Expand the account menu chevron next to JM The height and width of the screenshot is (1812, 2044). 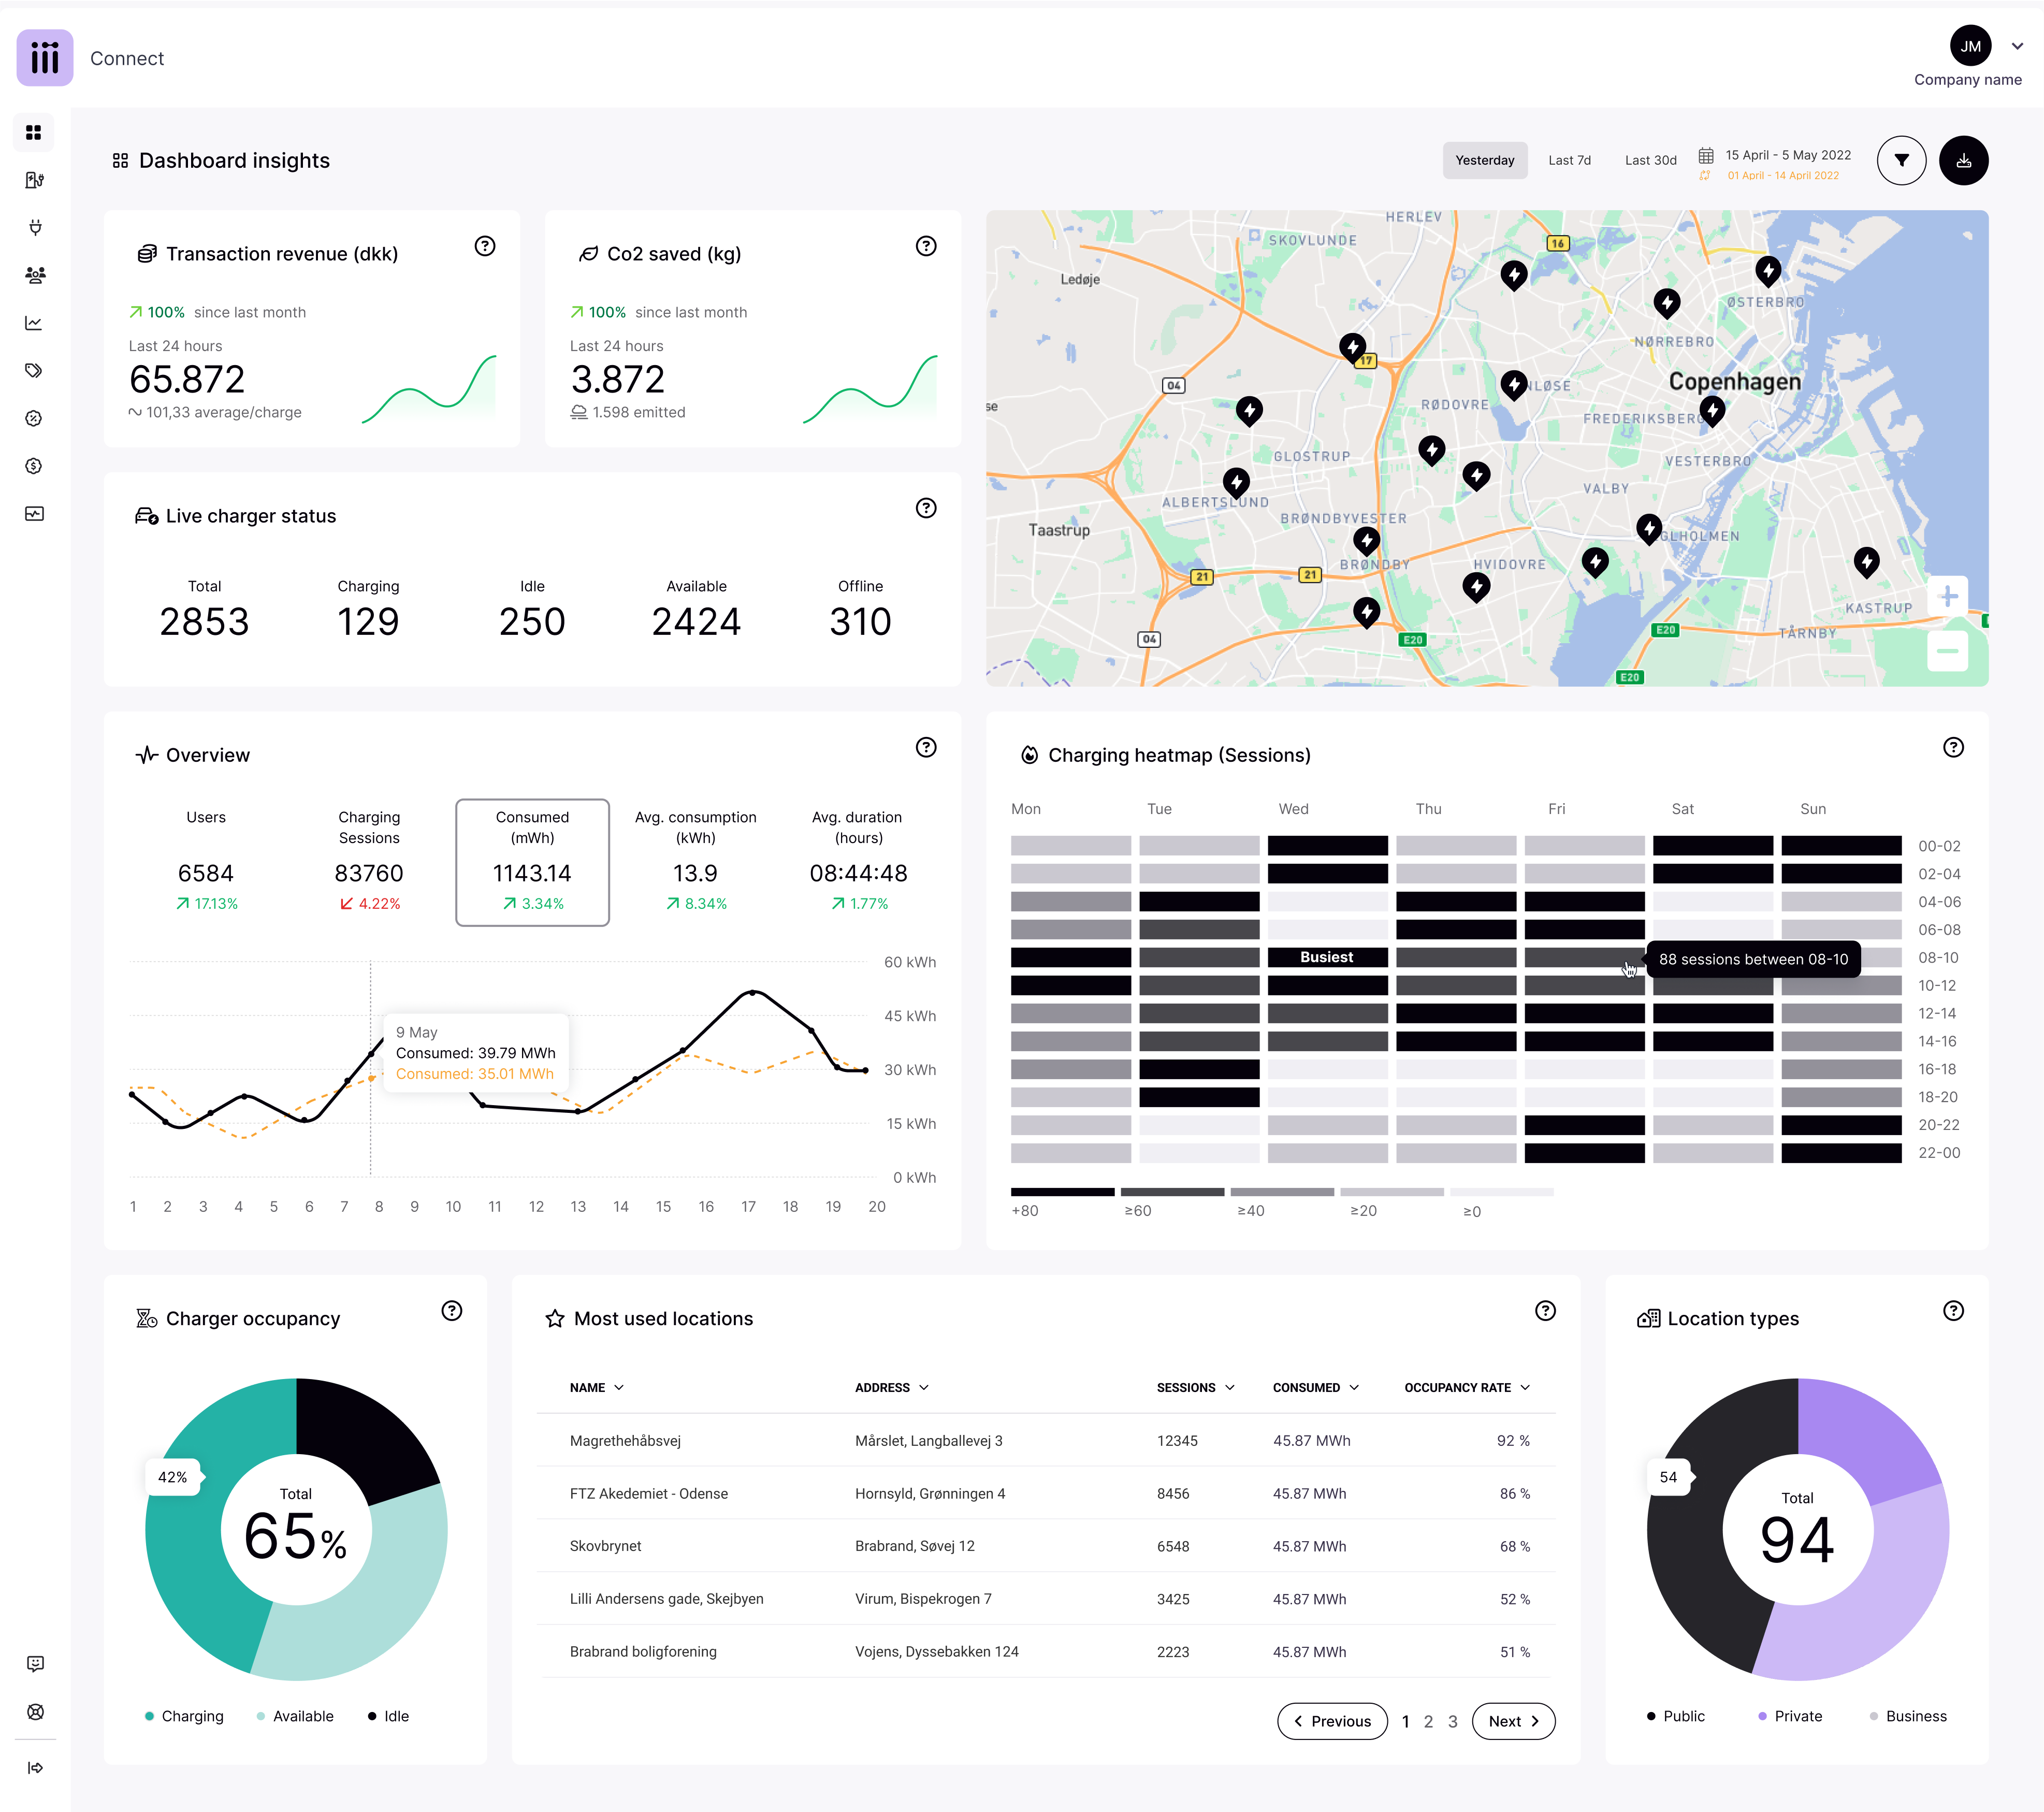coord(2017,46)
